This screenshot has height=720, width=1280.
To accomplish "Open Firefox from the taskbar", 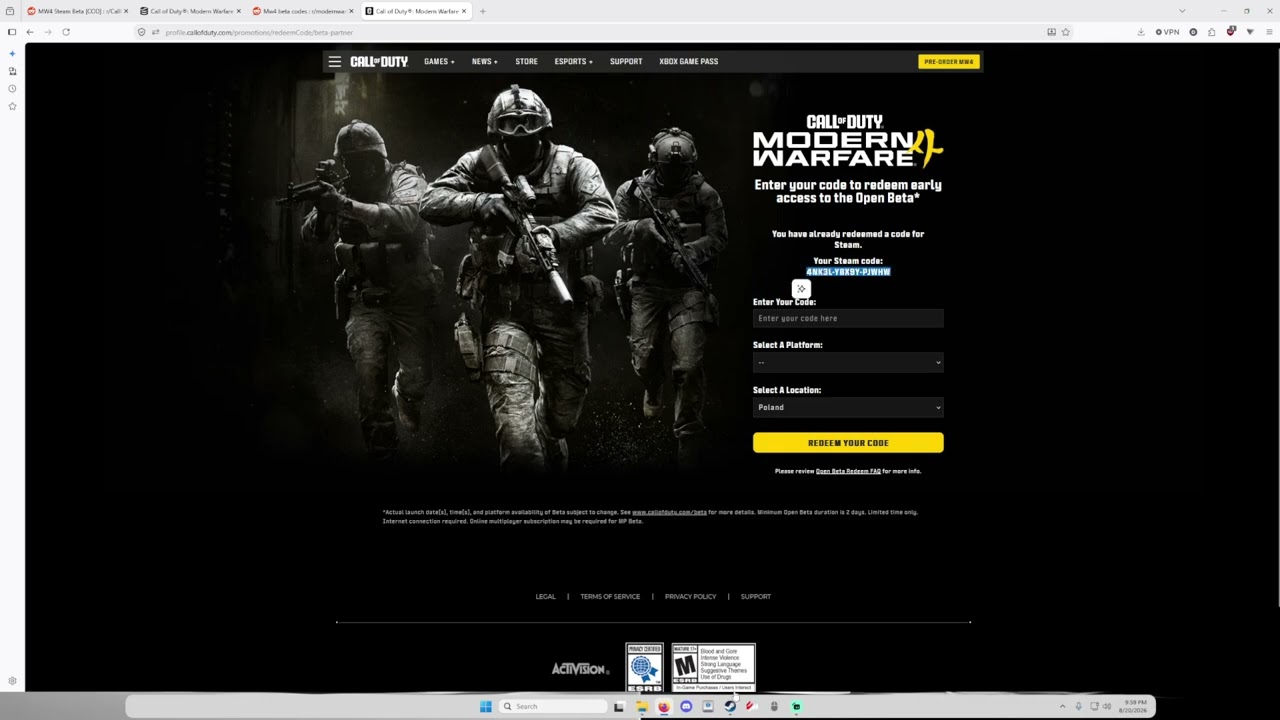I will 663,706.
